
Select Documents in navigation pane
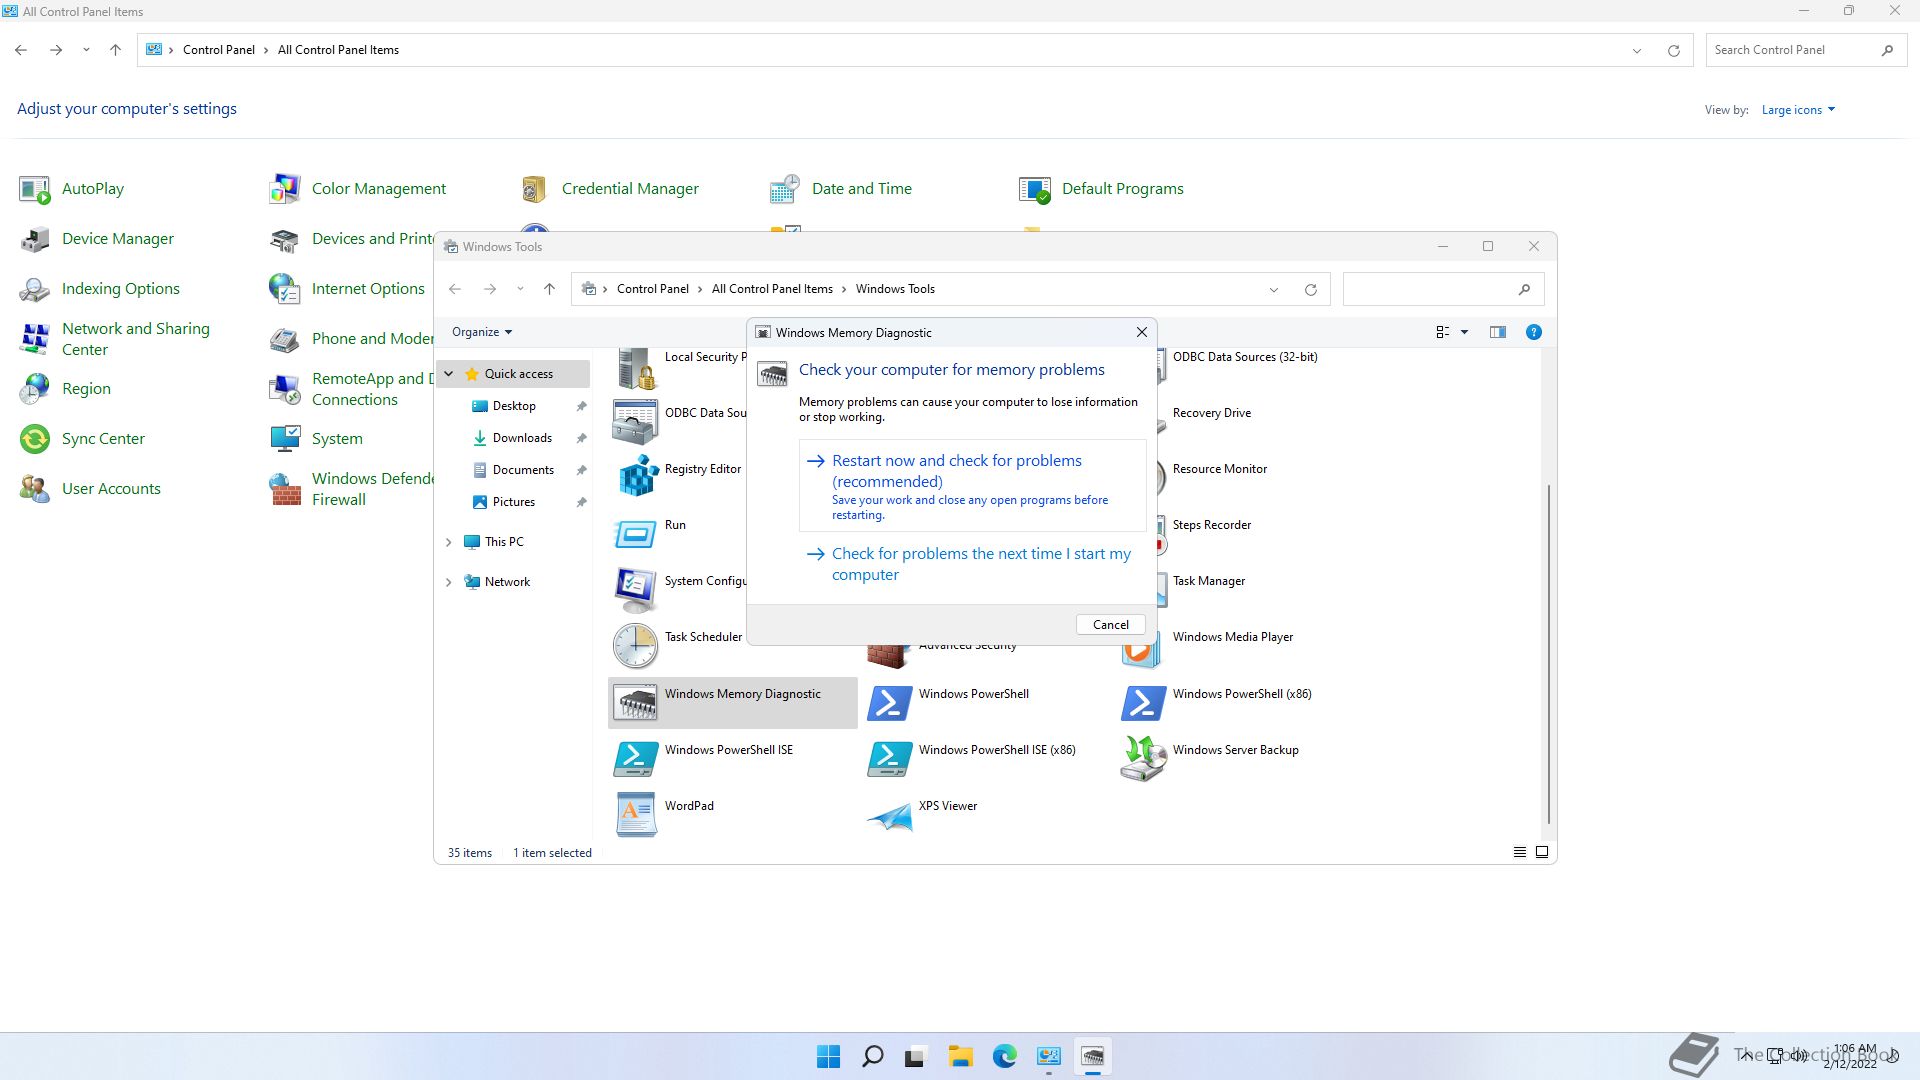(523, 470)
